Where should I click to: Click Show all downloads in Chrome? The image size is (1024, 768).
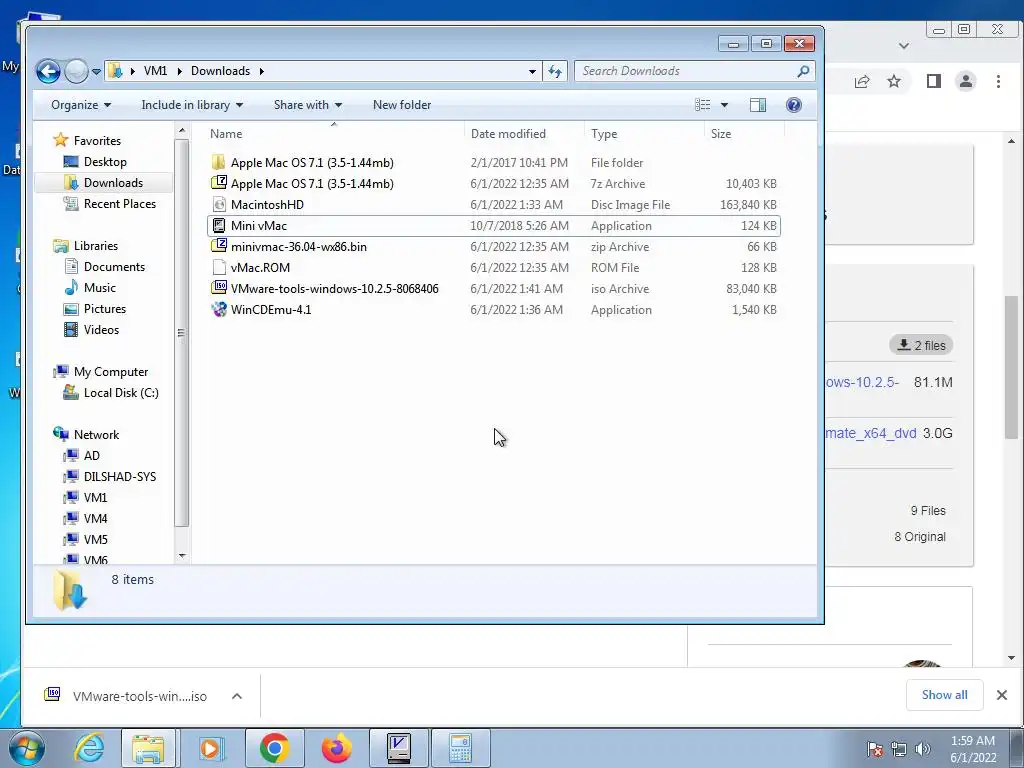944,695
